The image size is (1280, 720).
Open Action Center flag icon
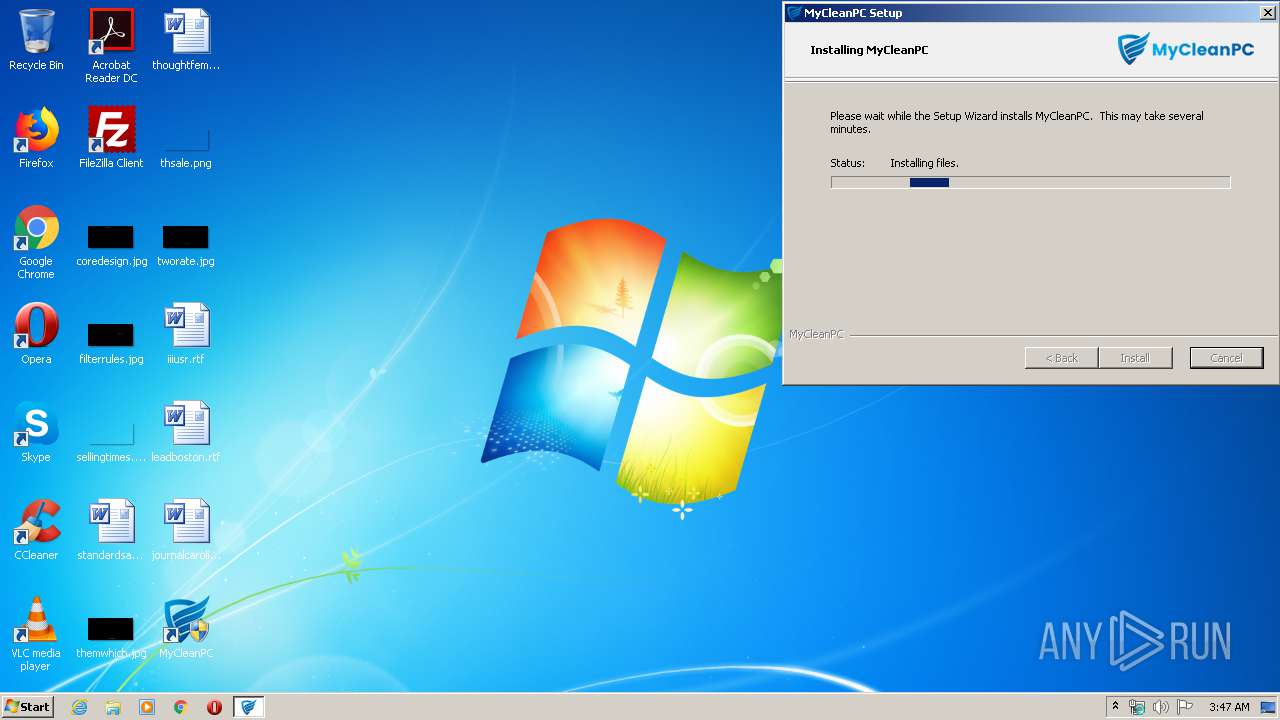click(1184, 707)
